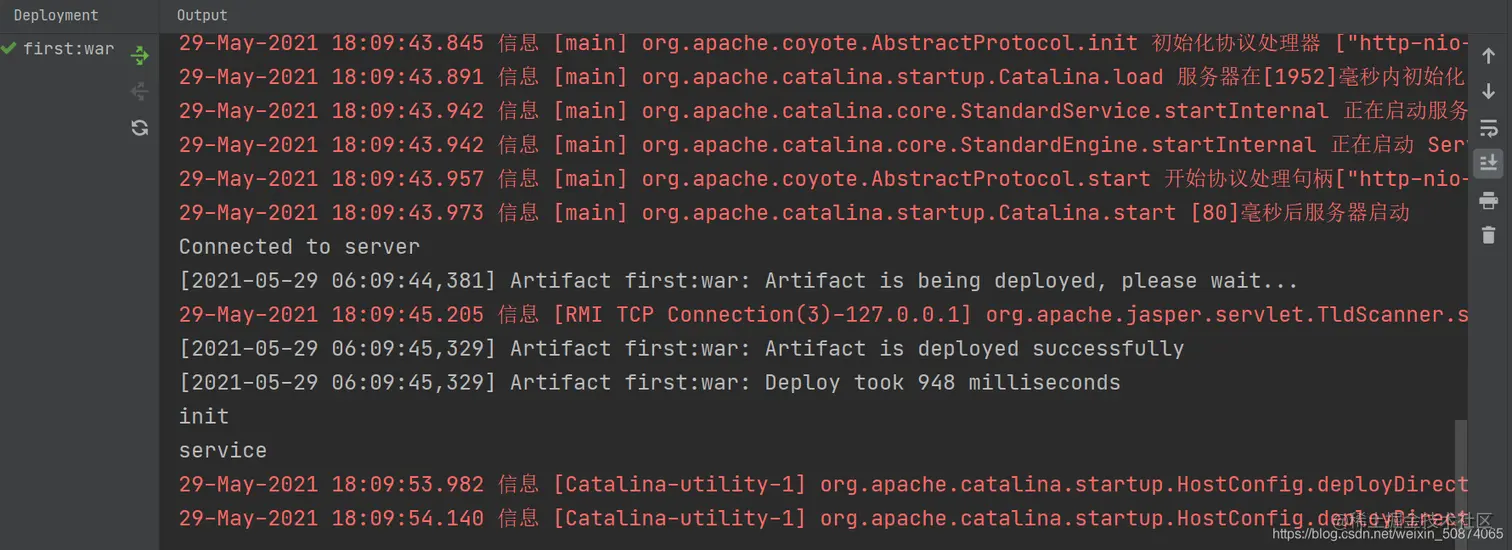Click the Up arrow icon beside the output
Viewport: 1512px width, 550px height.
1488,56
